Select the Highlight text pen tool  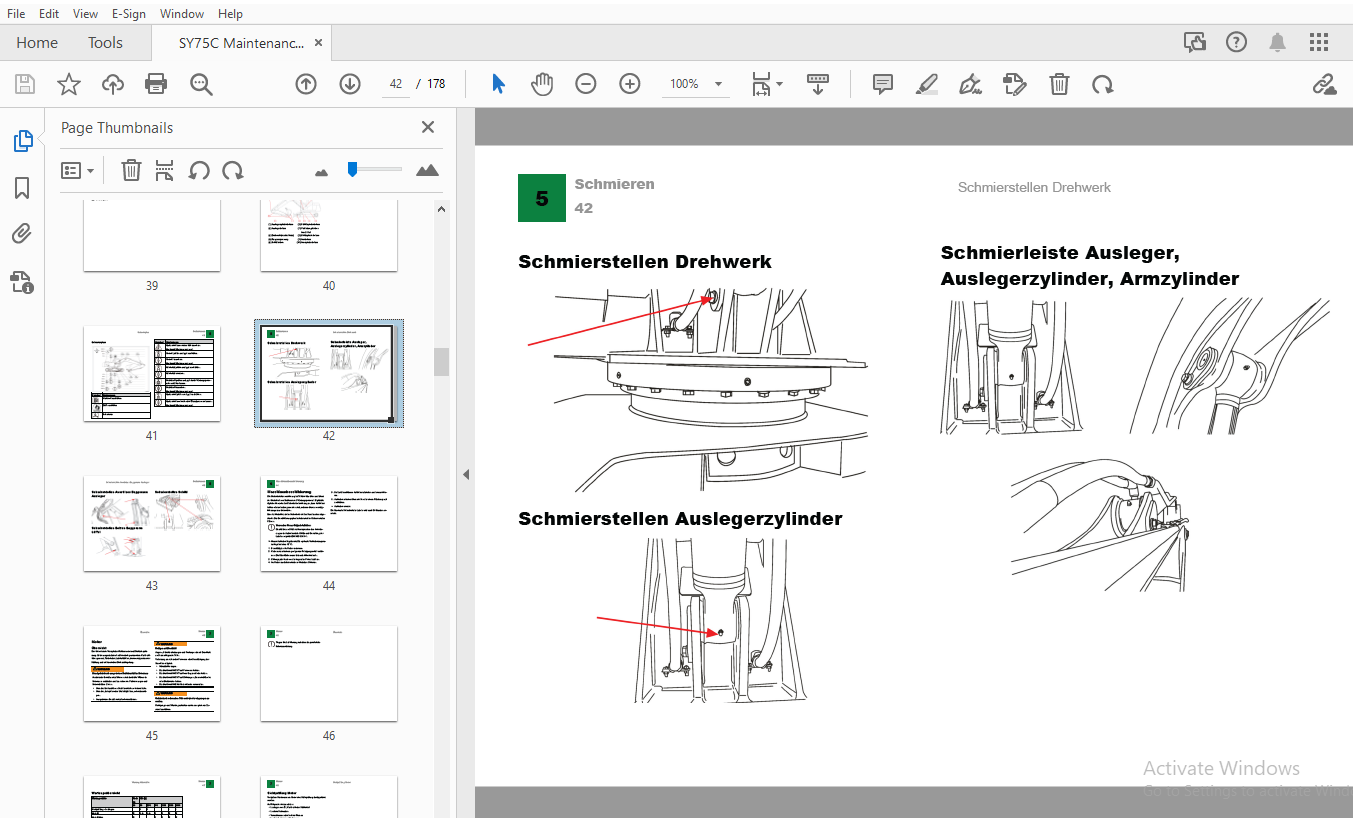point(927,84)
